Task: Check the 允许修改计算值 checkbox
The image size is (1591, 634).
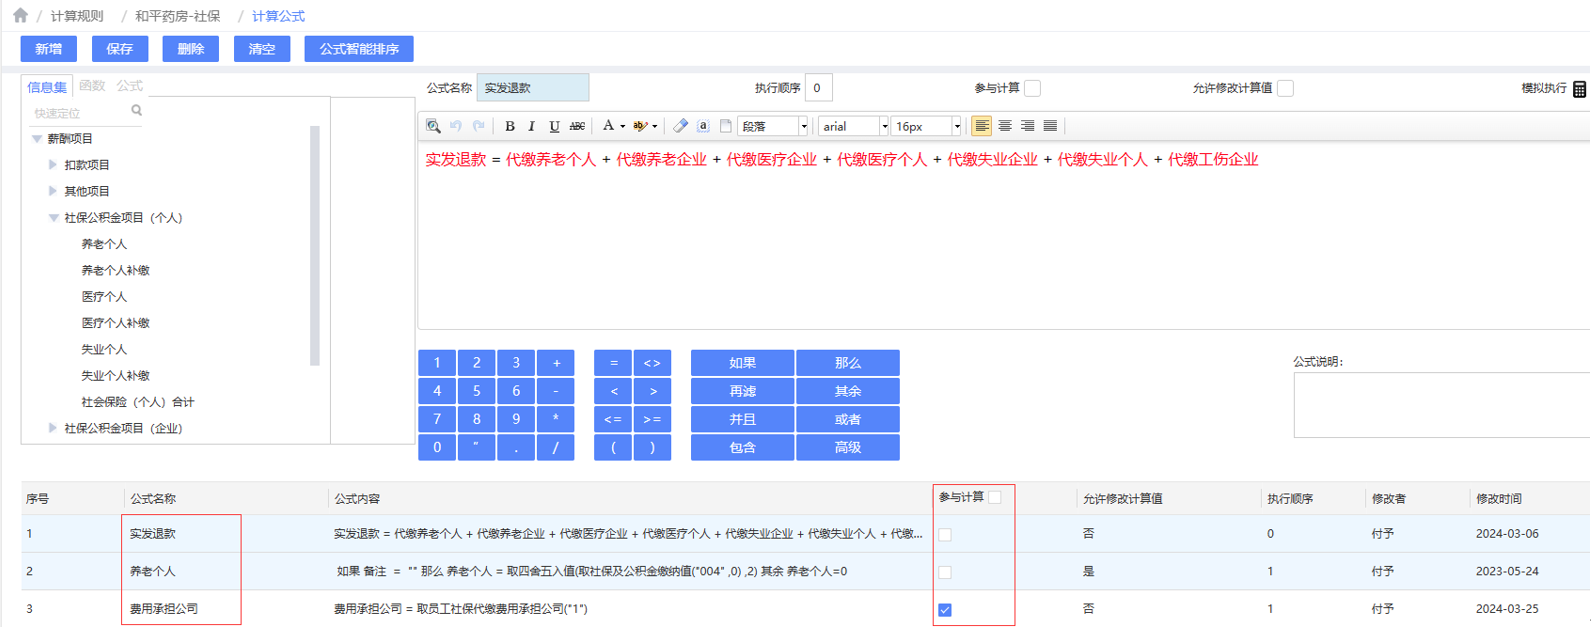Action: (1286, 88)
